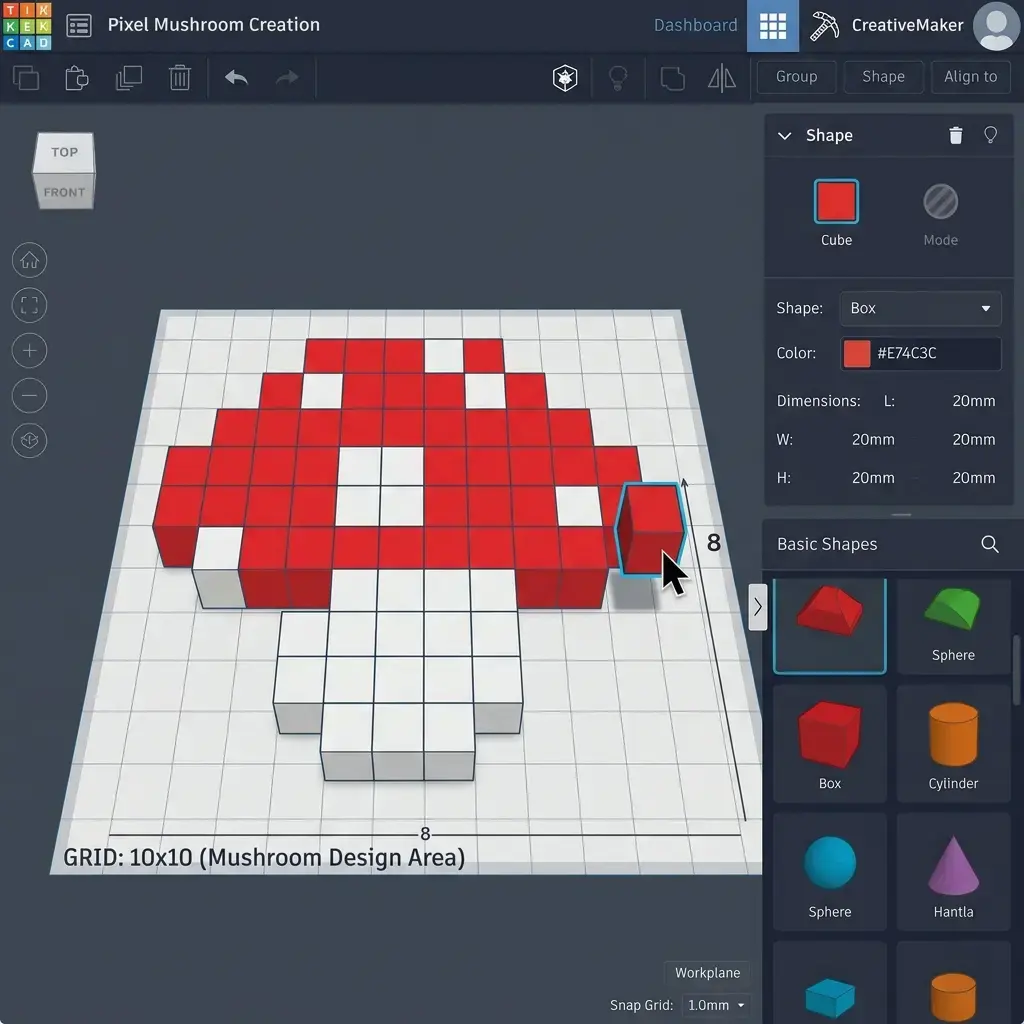Screen dimensions: 1024x1024
Task: Click the Copy toolbar icon
Action: coord(26,78)
